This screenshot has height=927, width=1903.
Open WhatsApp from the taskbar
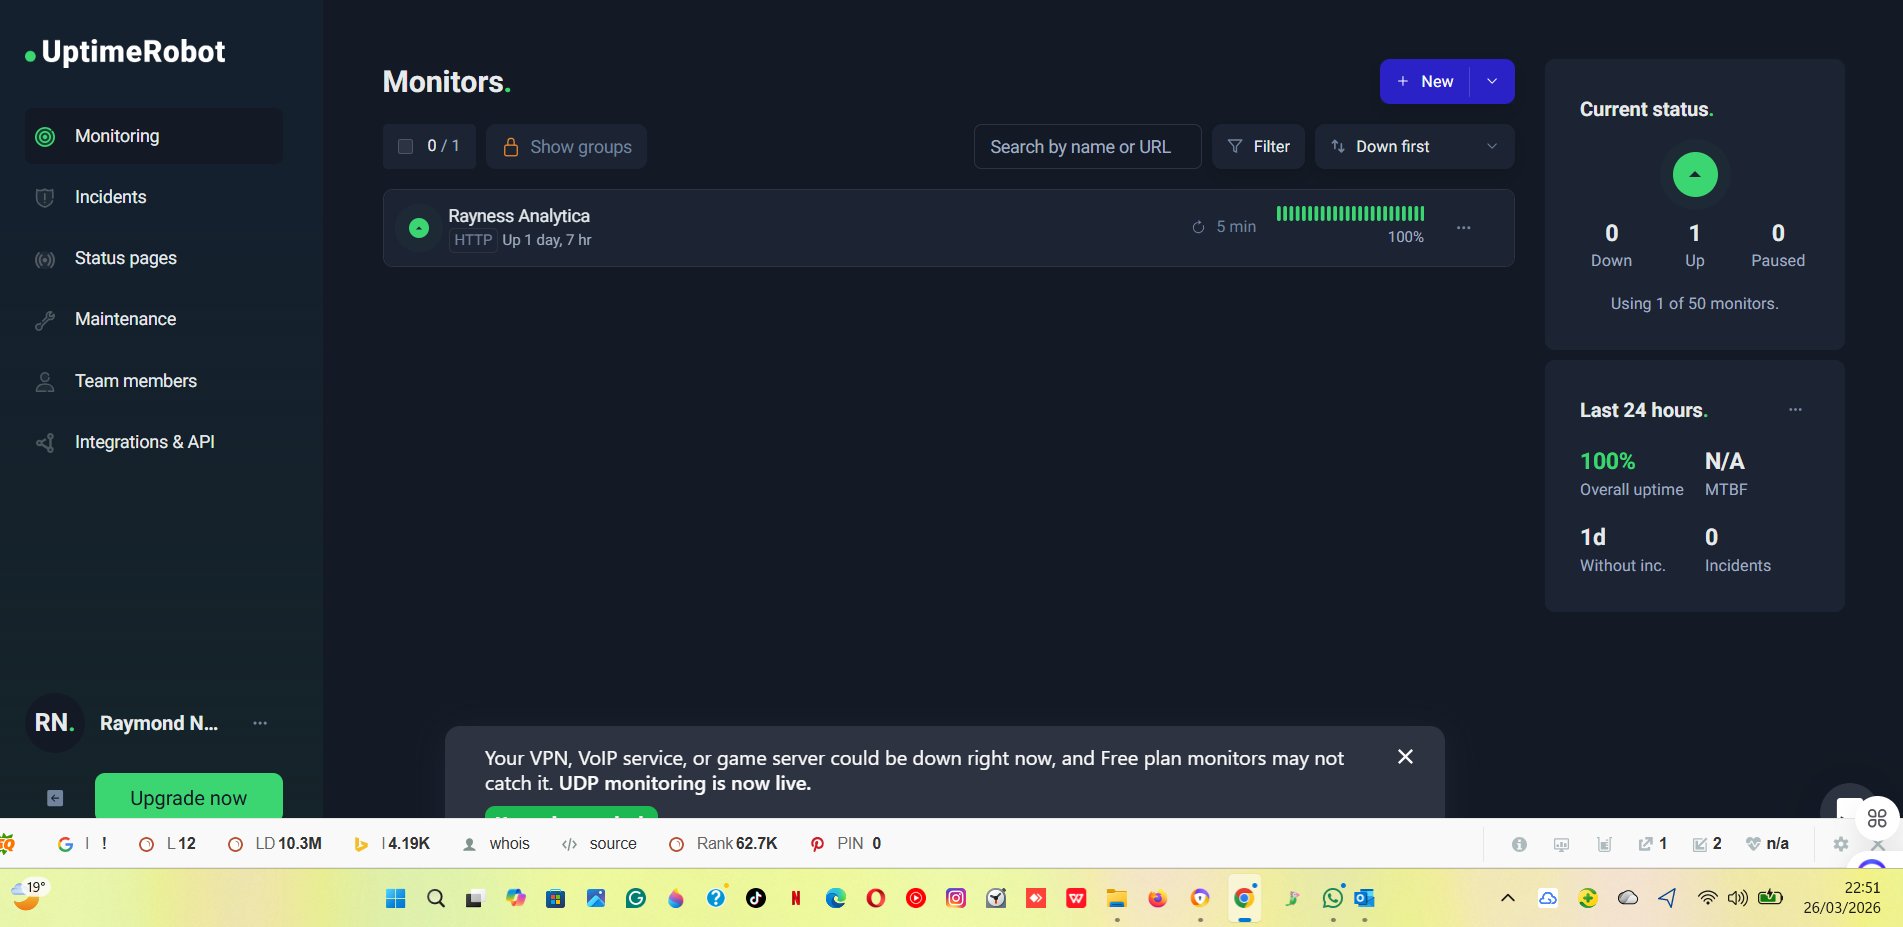[x=1333, y=898]
